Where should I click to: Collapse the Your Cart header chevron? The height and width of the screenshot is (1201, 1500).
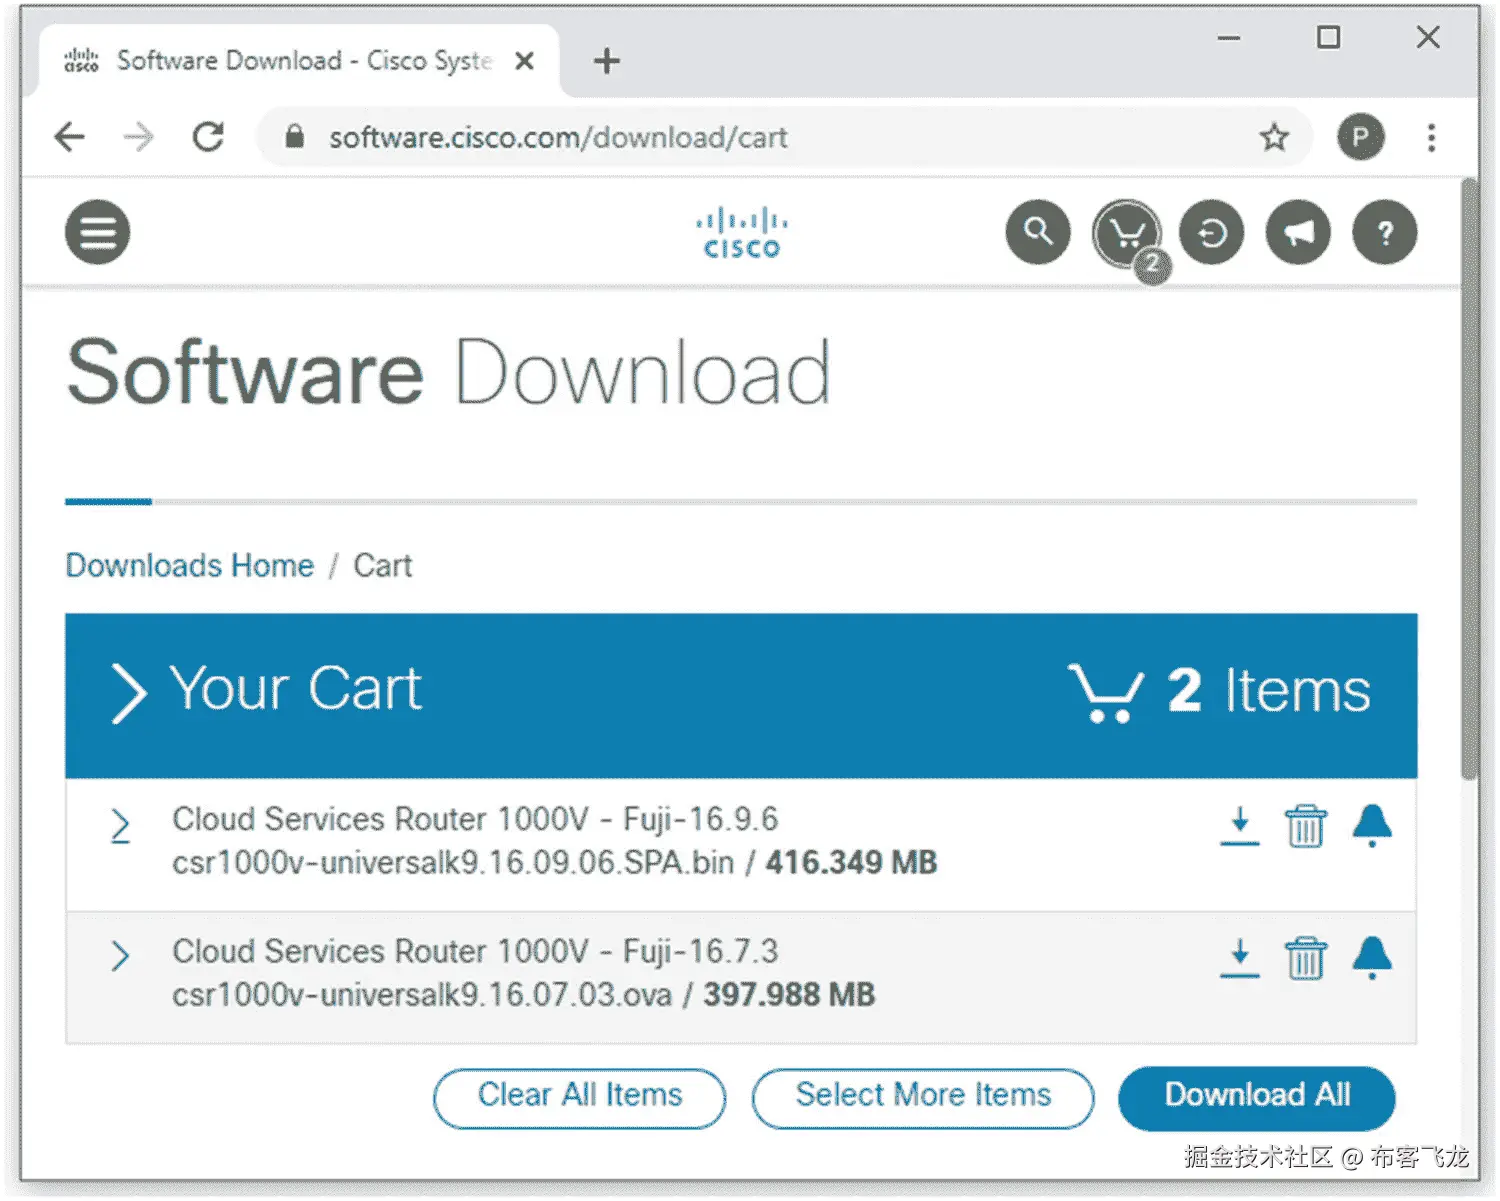coord(128,693)
